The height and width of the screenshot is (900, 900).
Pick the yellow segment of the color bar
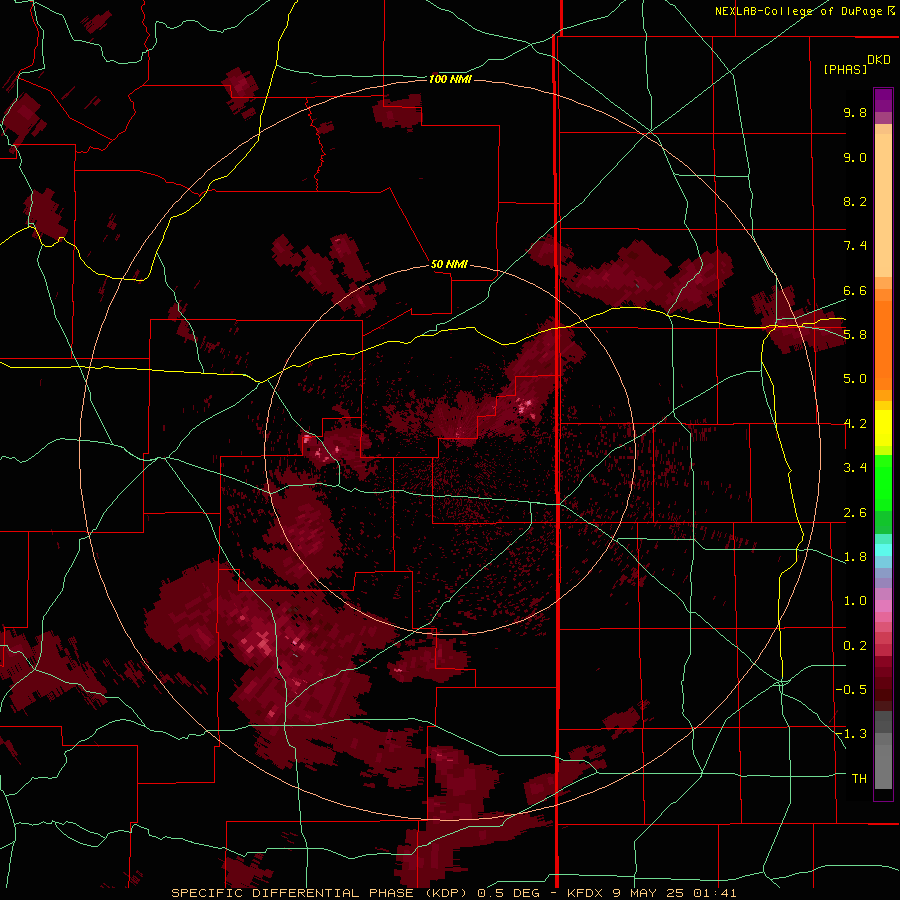[x=883, y=428]
